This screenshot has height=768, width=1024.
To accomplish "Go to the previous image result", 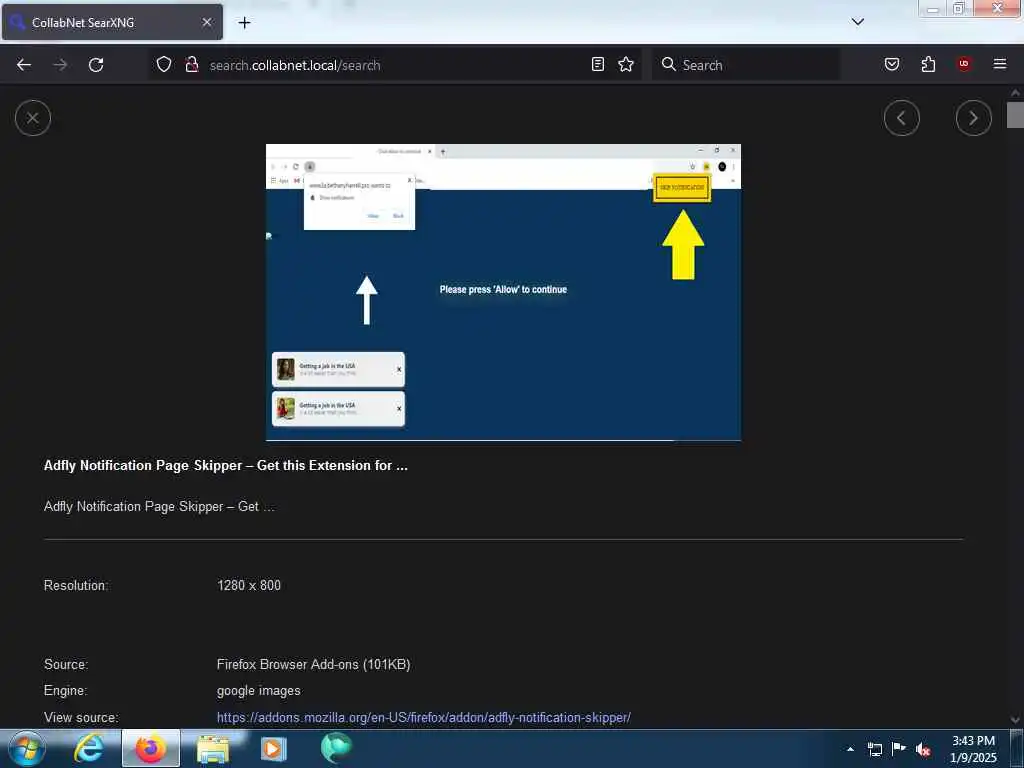I will pyautogui.click(x=901, y=118).
